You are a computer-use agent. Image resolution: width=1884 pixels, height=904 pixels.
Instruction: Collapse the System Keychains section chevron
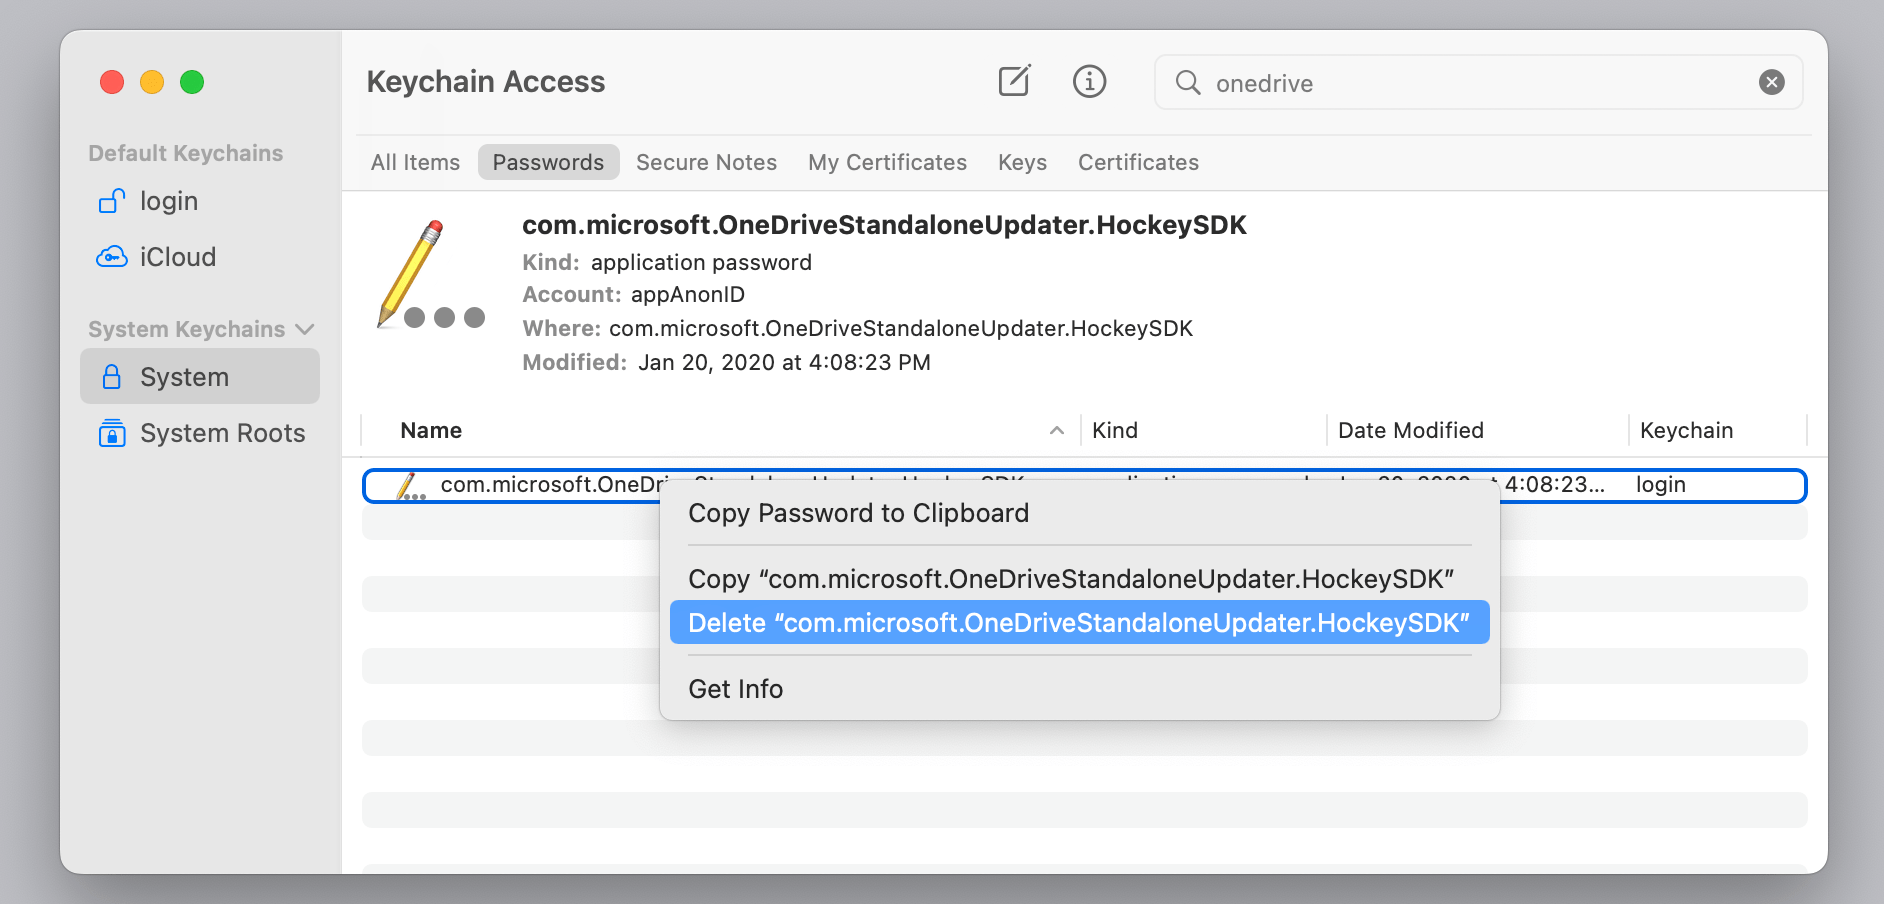(x=305, y=329)
